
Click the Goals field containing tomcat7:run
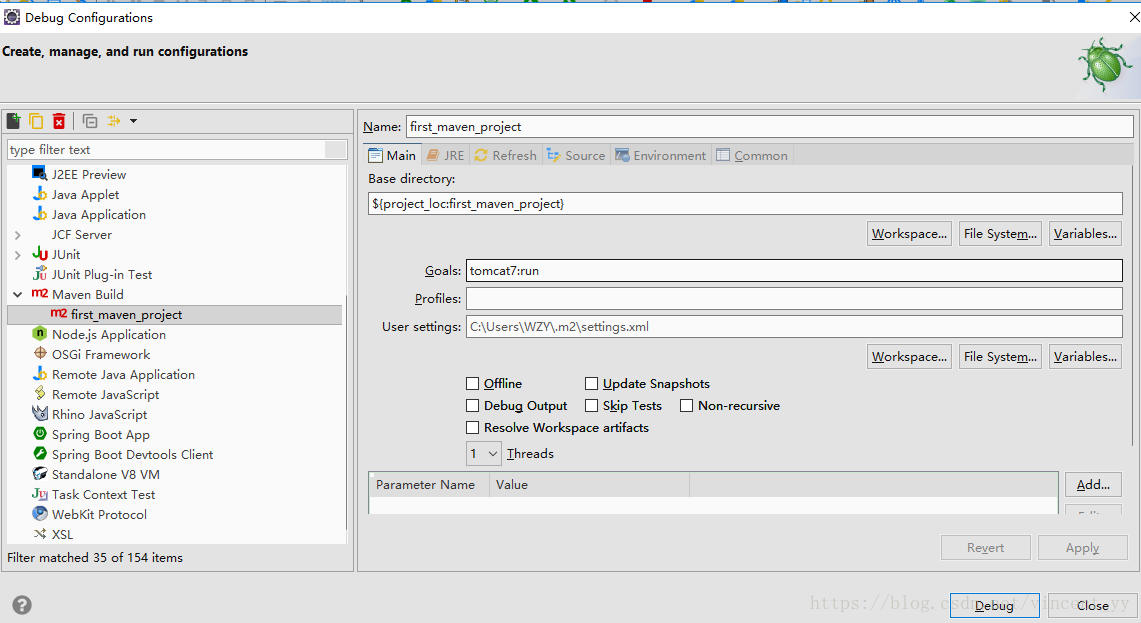point(795,271)
